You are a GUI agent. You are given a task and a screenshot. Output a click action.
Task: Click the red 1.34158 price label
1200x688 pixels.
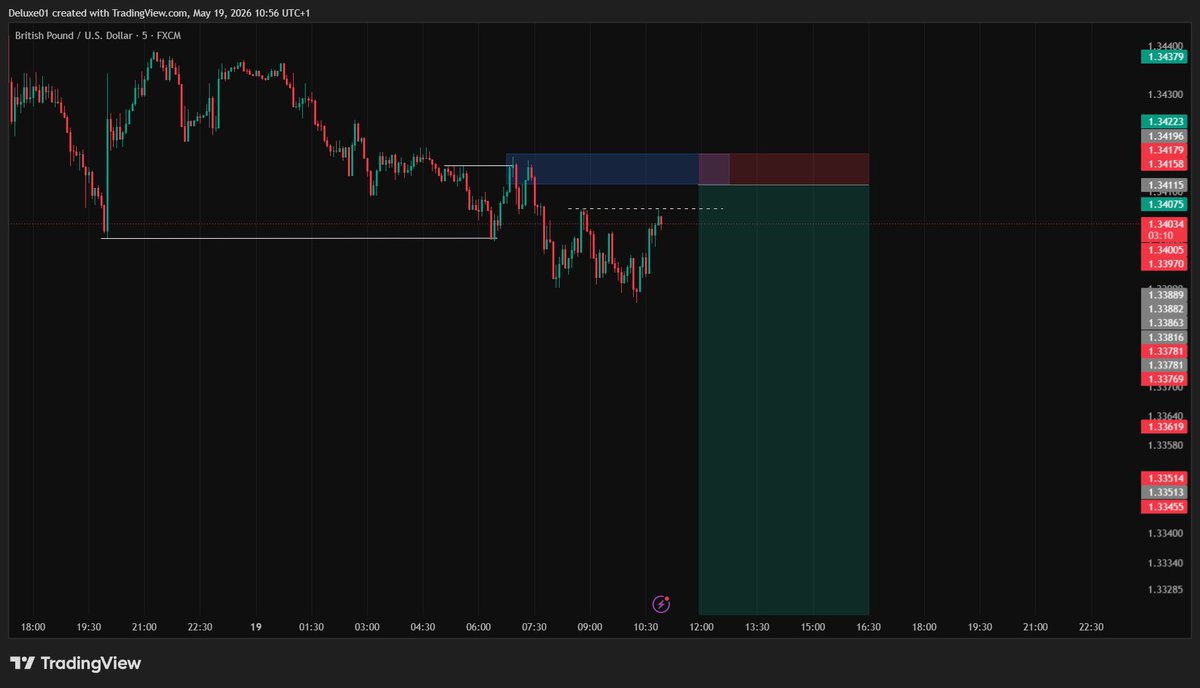1163,164
